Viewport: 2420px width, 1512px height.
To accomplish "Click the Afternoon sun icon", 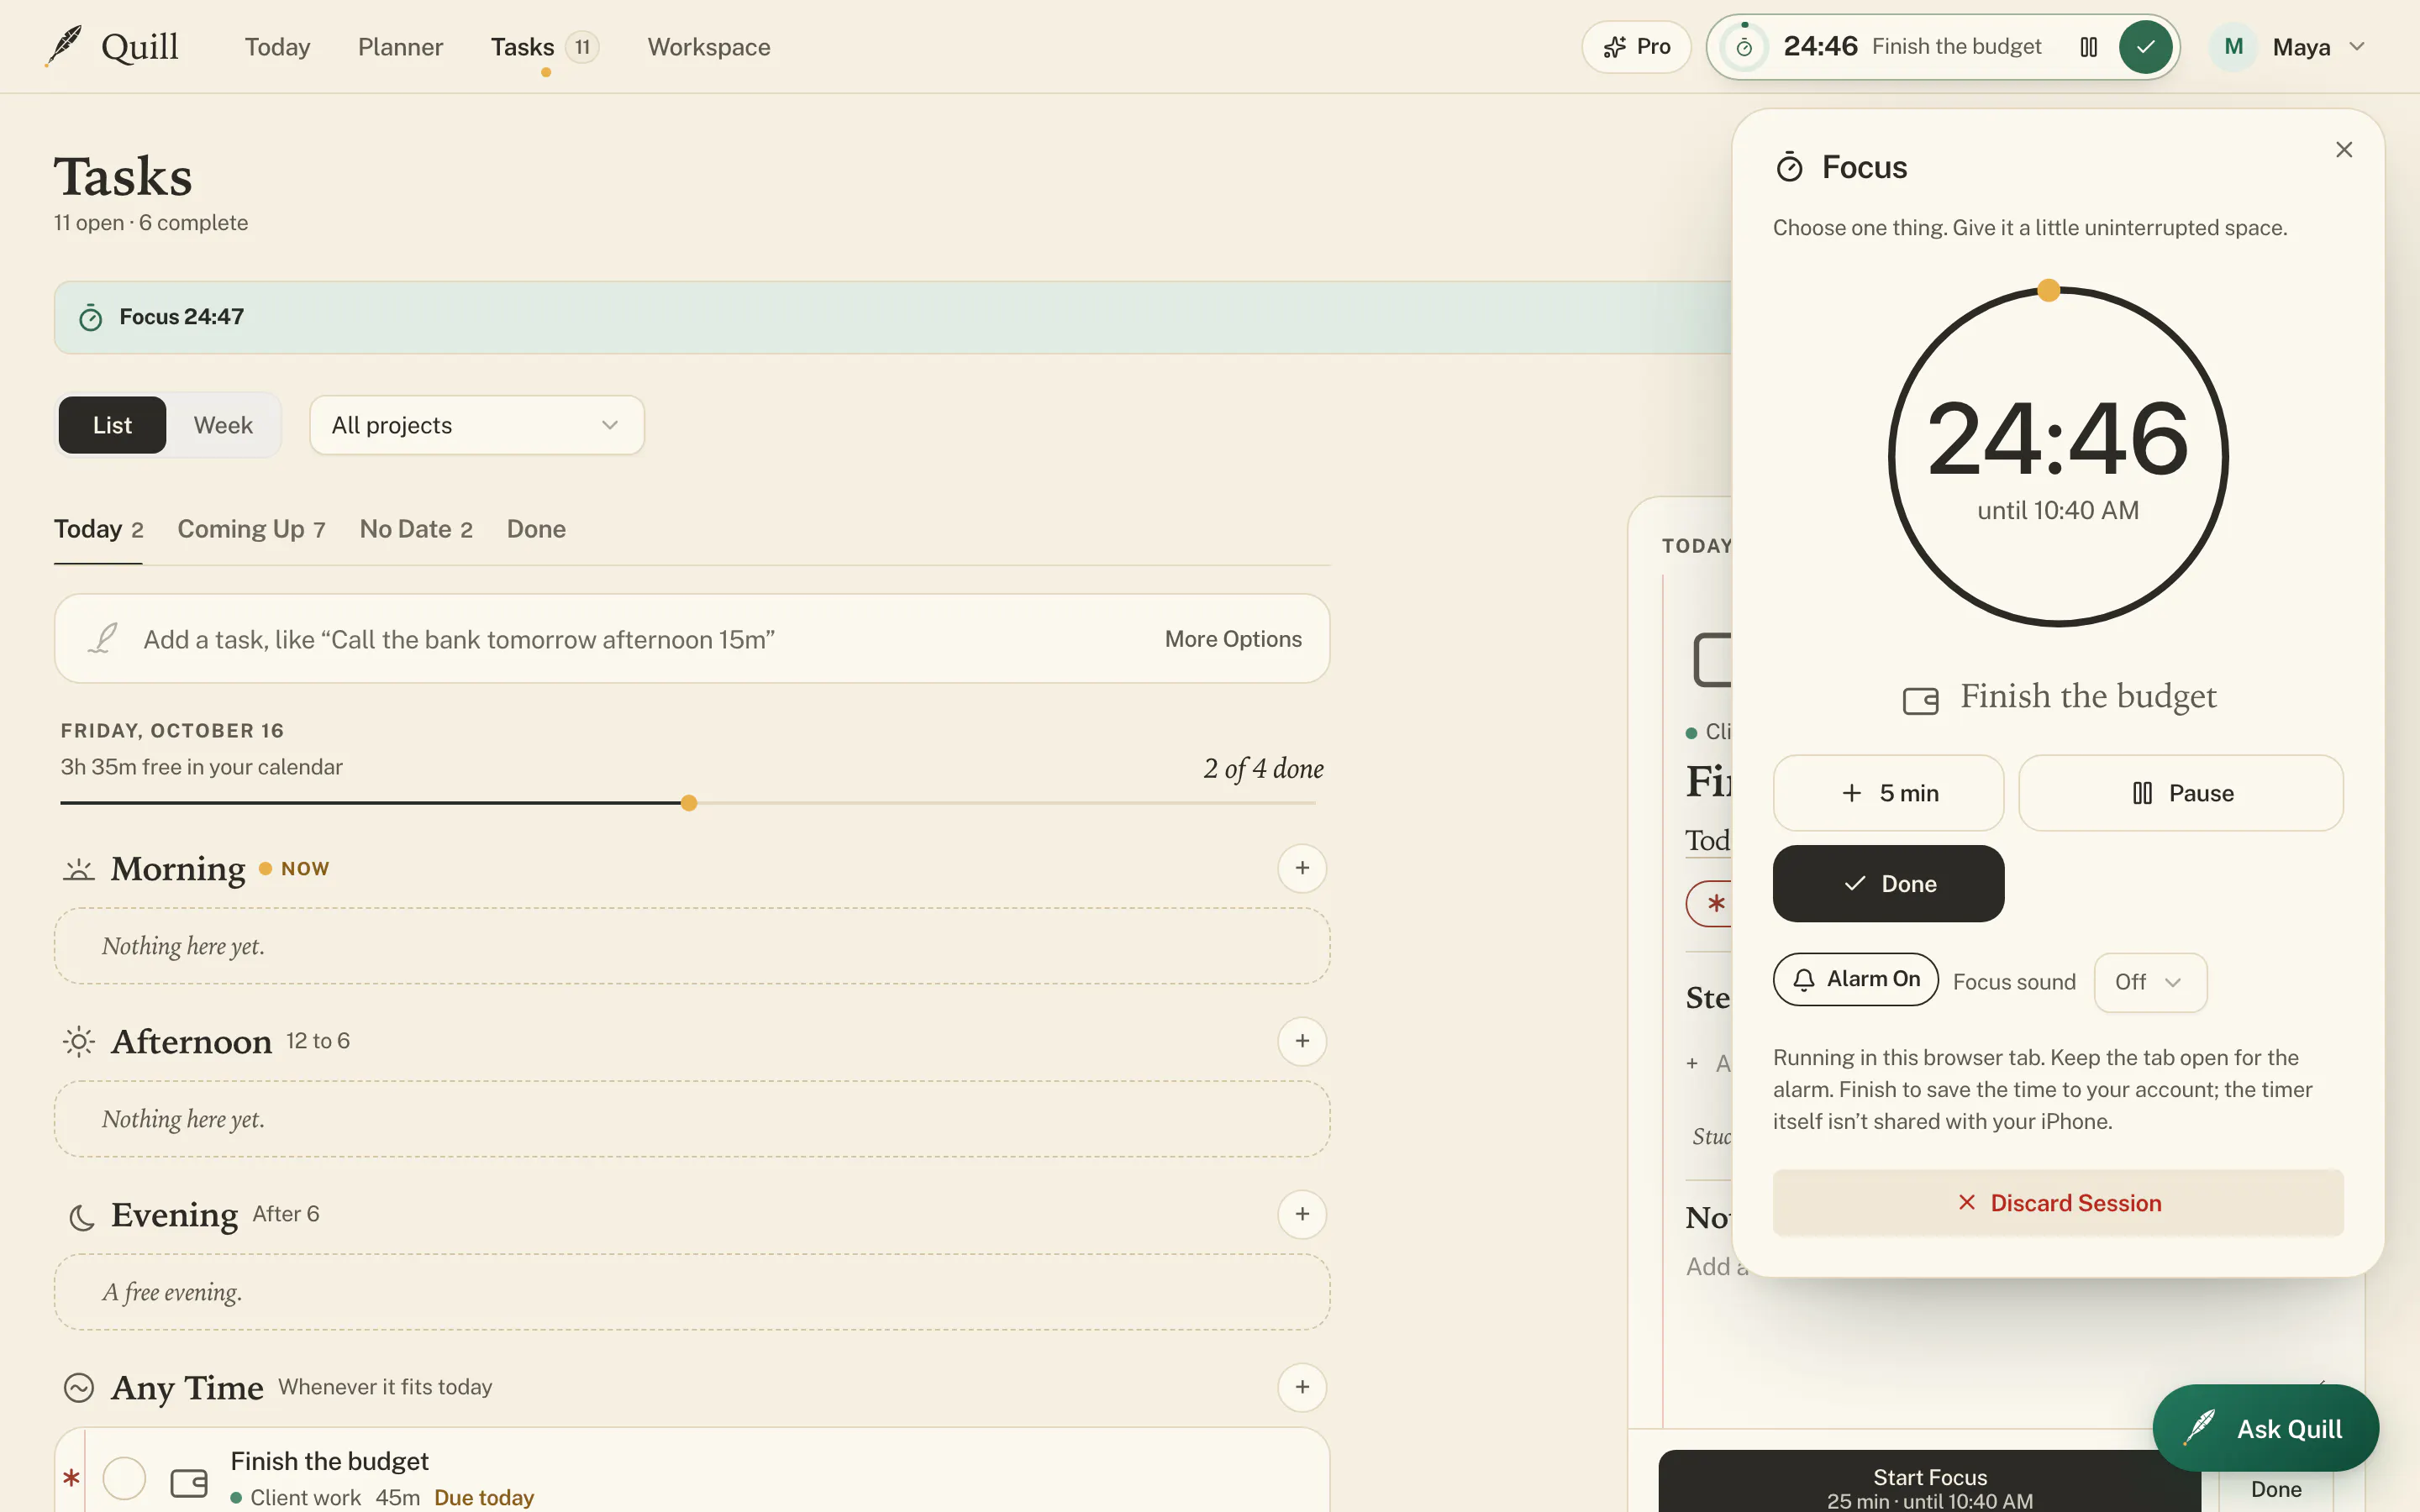I will click(79, 1041).
